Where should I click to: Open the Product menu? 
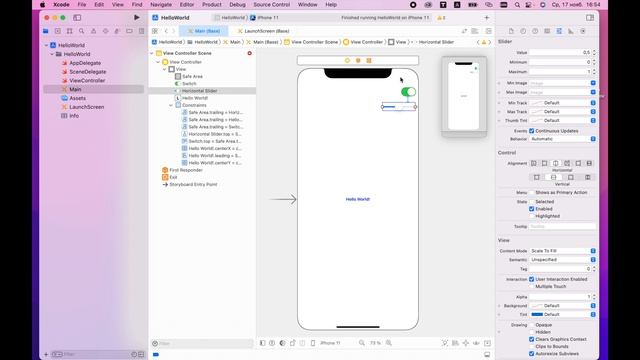[212, 4]
